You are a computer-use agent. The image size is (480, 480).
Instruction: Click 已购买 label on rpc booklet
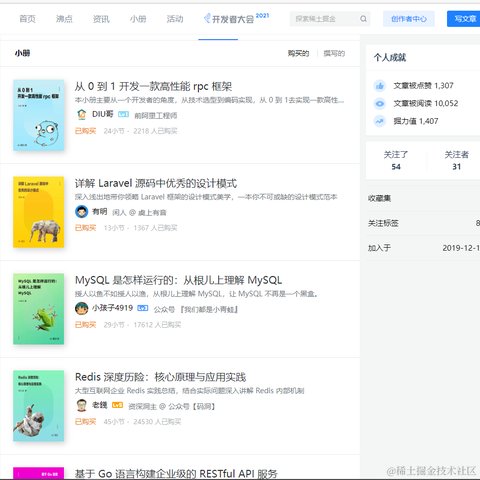point(85,131)
